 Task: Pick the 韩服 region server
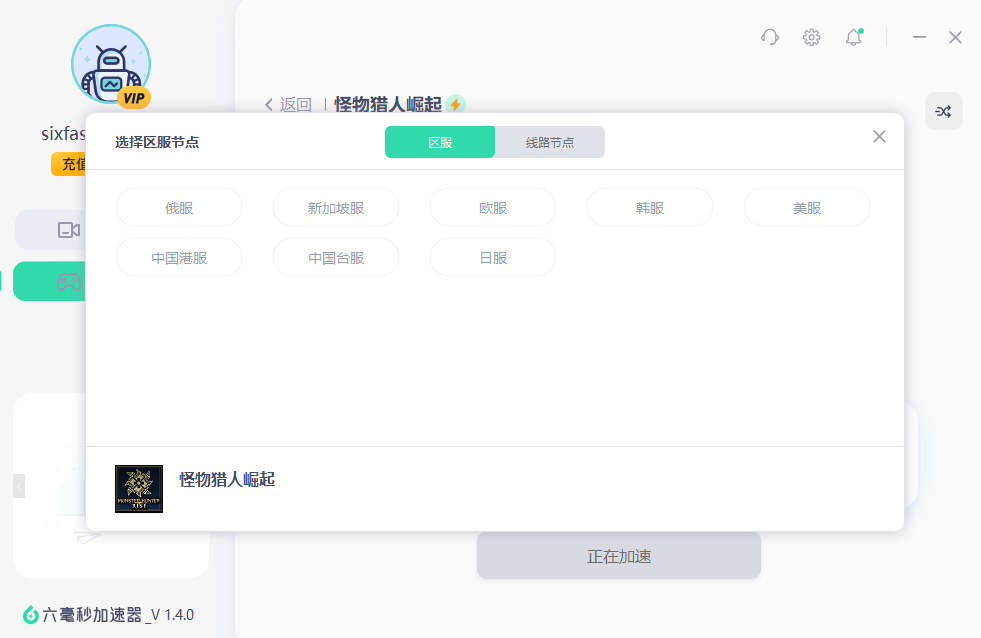[650, 208]
